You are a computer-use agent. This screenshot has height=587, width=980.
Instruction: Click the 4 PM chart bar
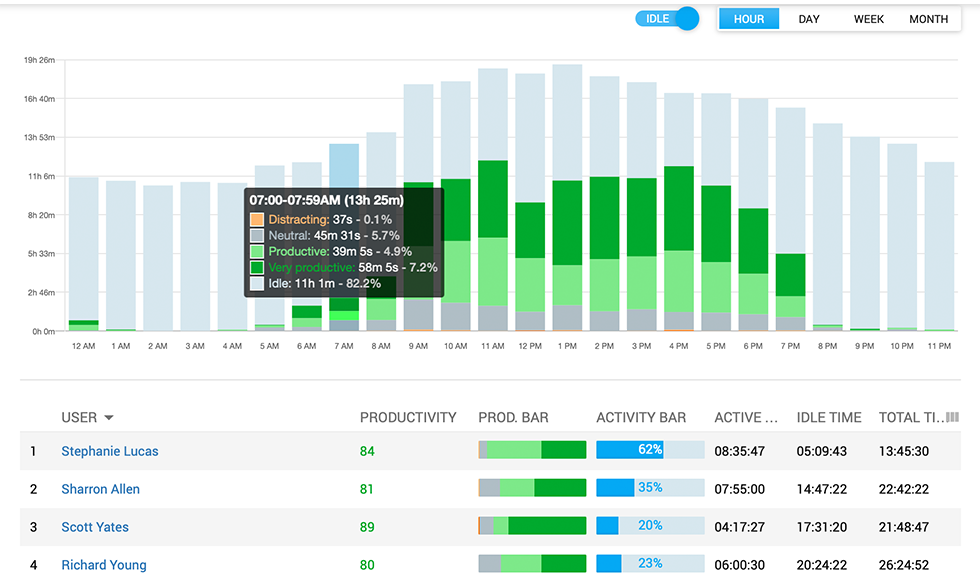(x=679, y=212)
